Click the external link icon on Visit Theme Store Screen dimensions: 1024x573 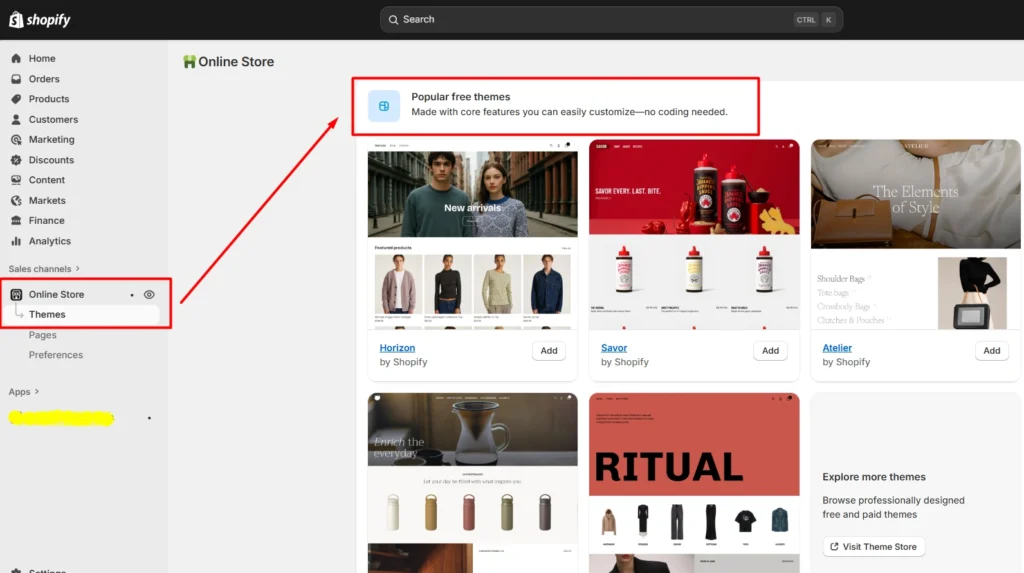[834, 546]
